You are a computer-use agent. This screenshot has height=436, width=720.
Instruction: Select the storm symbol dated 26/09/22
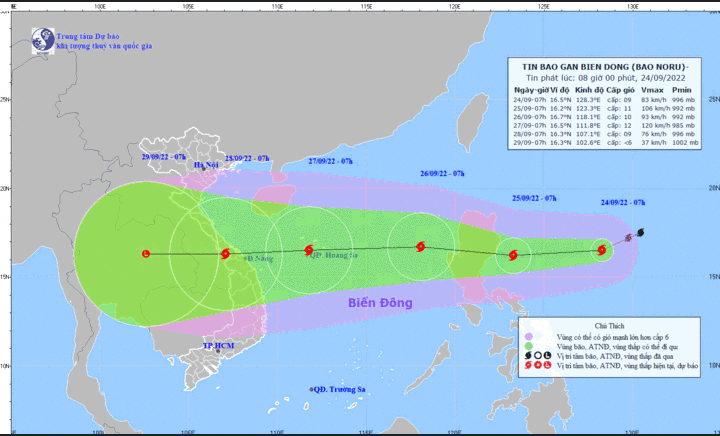pyautogui.click(x=420, y=248)
